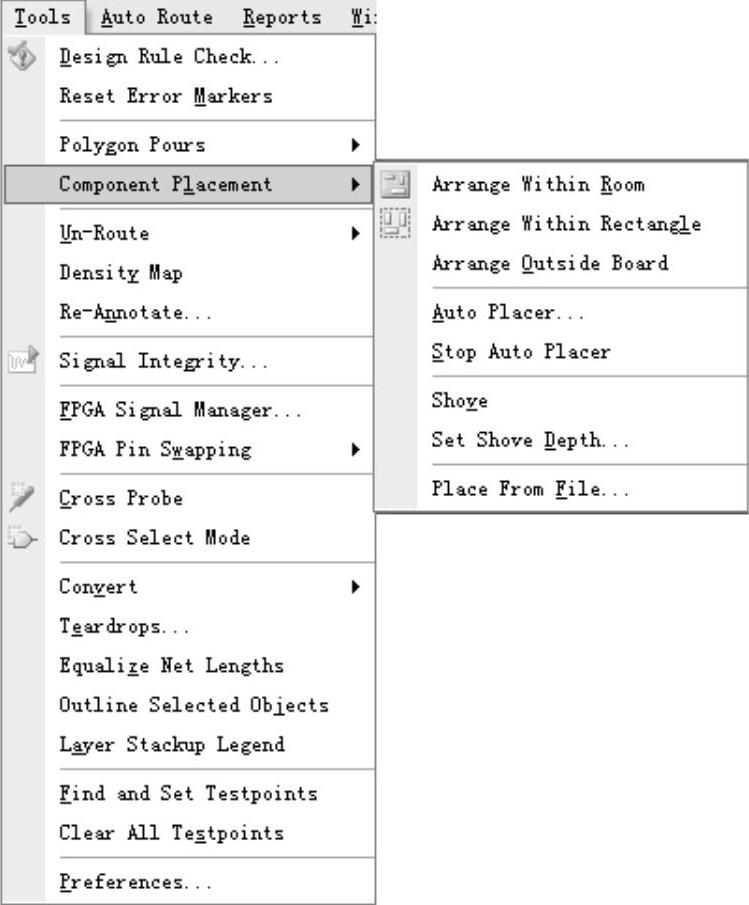Click the Design Rule Check icon
Image resolution: width=749 pixels, height=905 pixels.
click(21, 57)
